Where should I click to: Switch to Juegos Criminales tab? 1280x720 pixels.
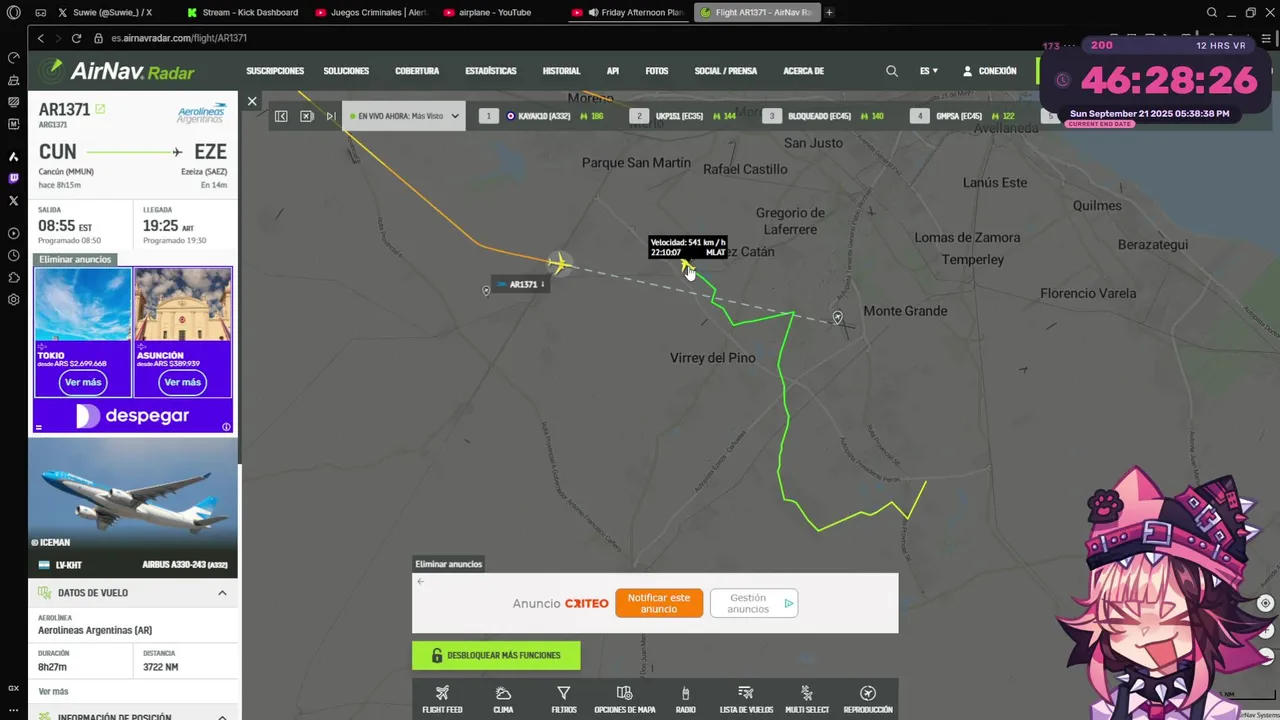(x=371, y=13)
